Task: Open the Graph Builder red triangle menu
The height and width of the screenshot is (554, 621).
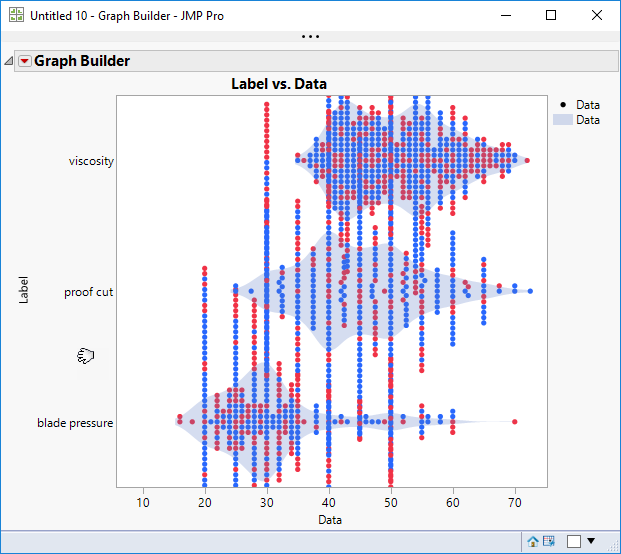Action: (x=25, y=61)
